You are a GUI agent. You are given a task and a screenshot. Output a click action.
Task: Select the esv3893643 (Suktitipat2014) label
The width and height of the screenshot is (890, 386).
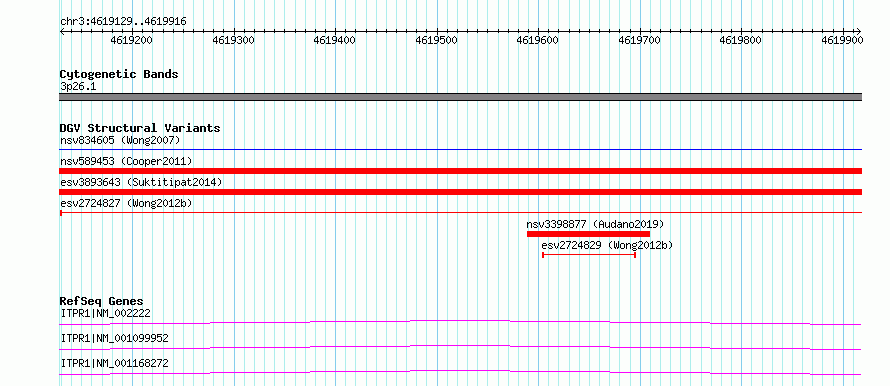(x=141, y=182)
